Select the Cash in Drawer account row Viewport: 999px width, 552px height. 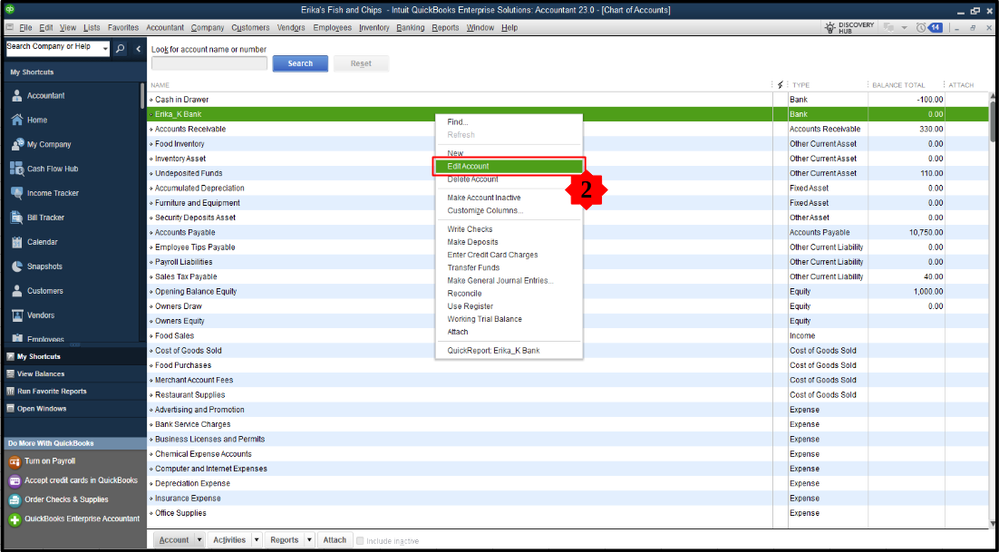coord(568,99)
